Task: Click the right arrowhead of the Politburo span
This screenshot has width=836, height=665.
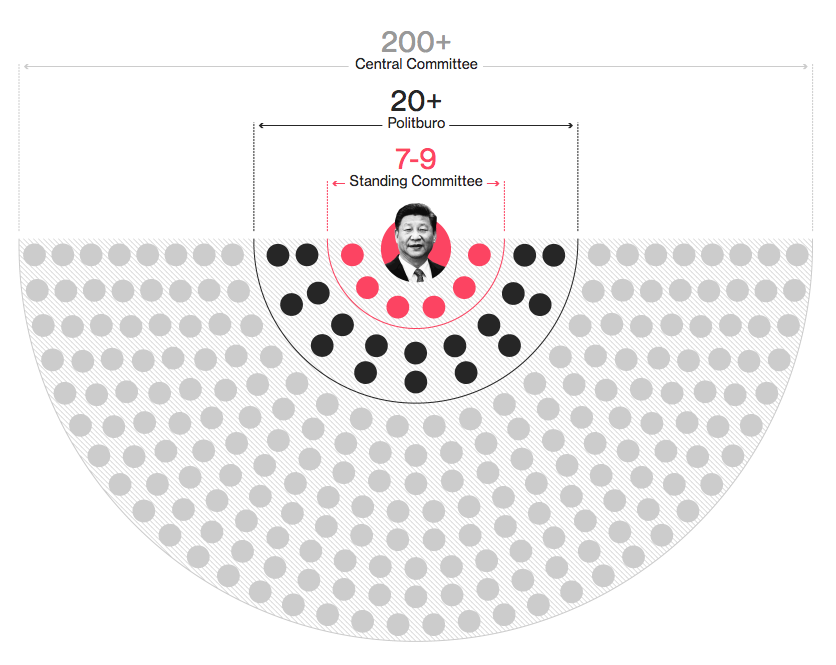Action: tap(570, 125)
